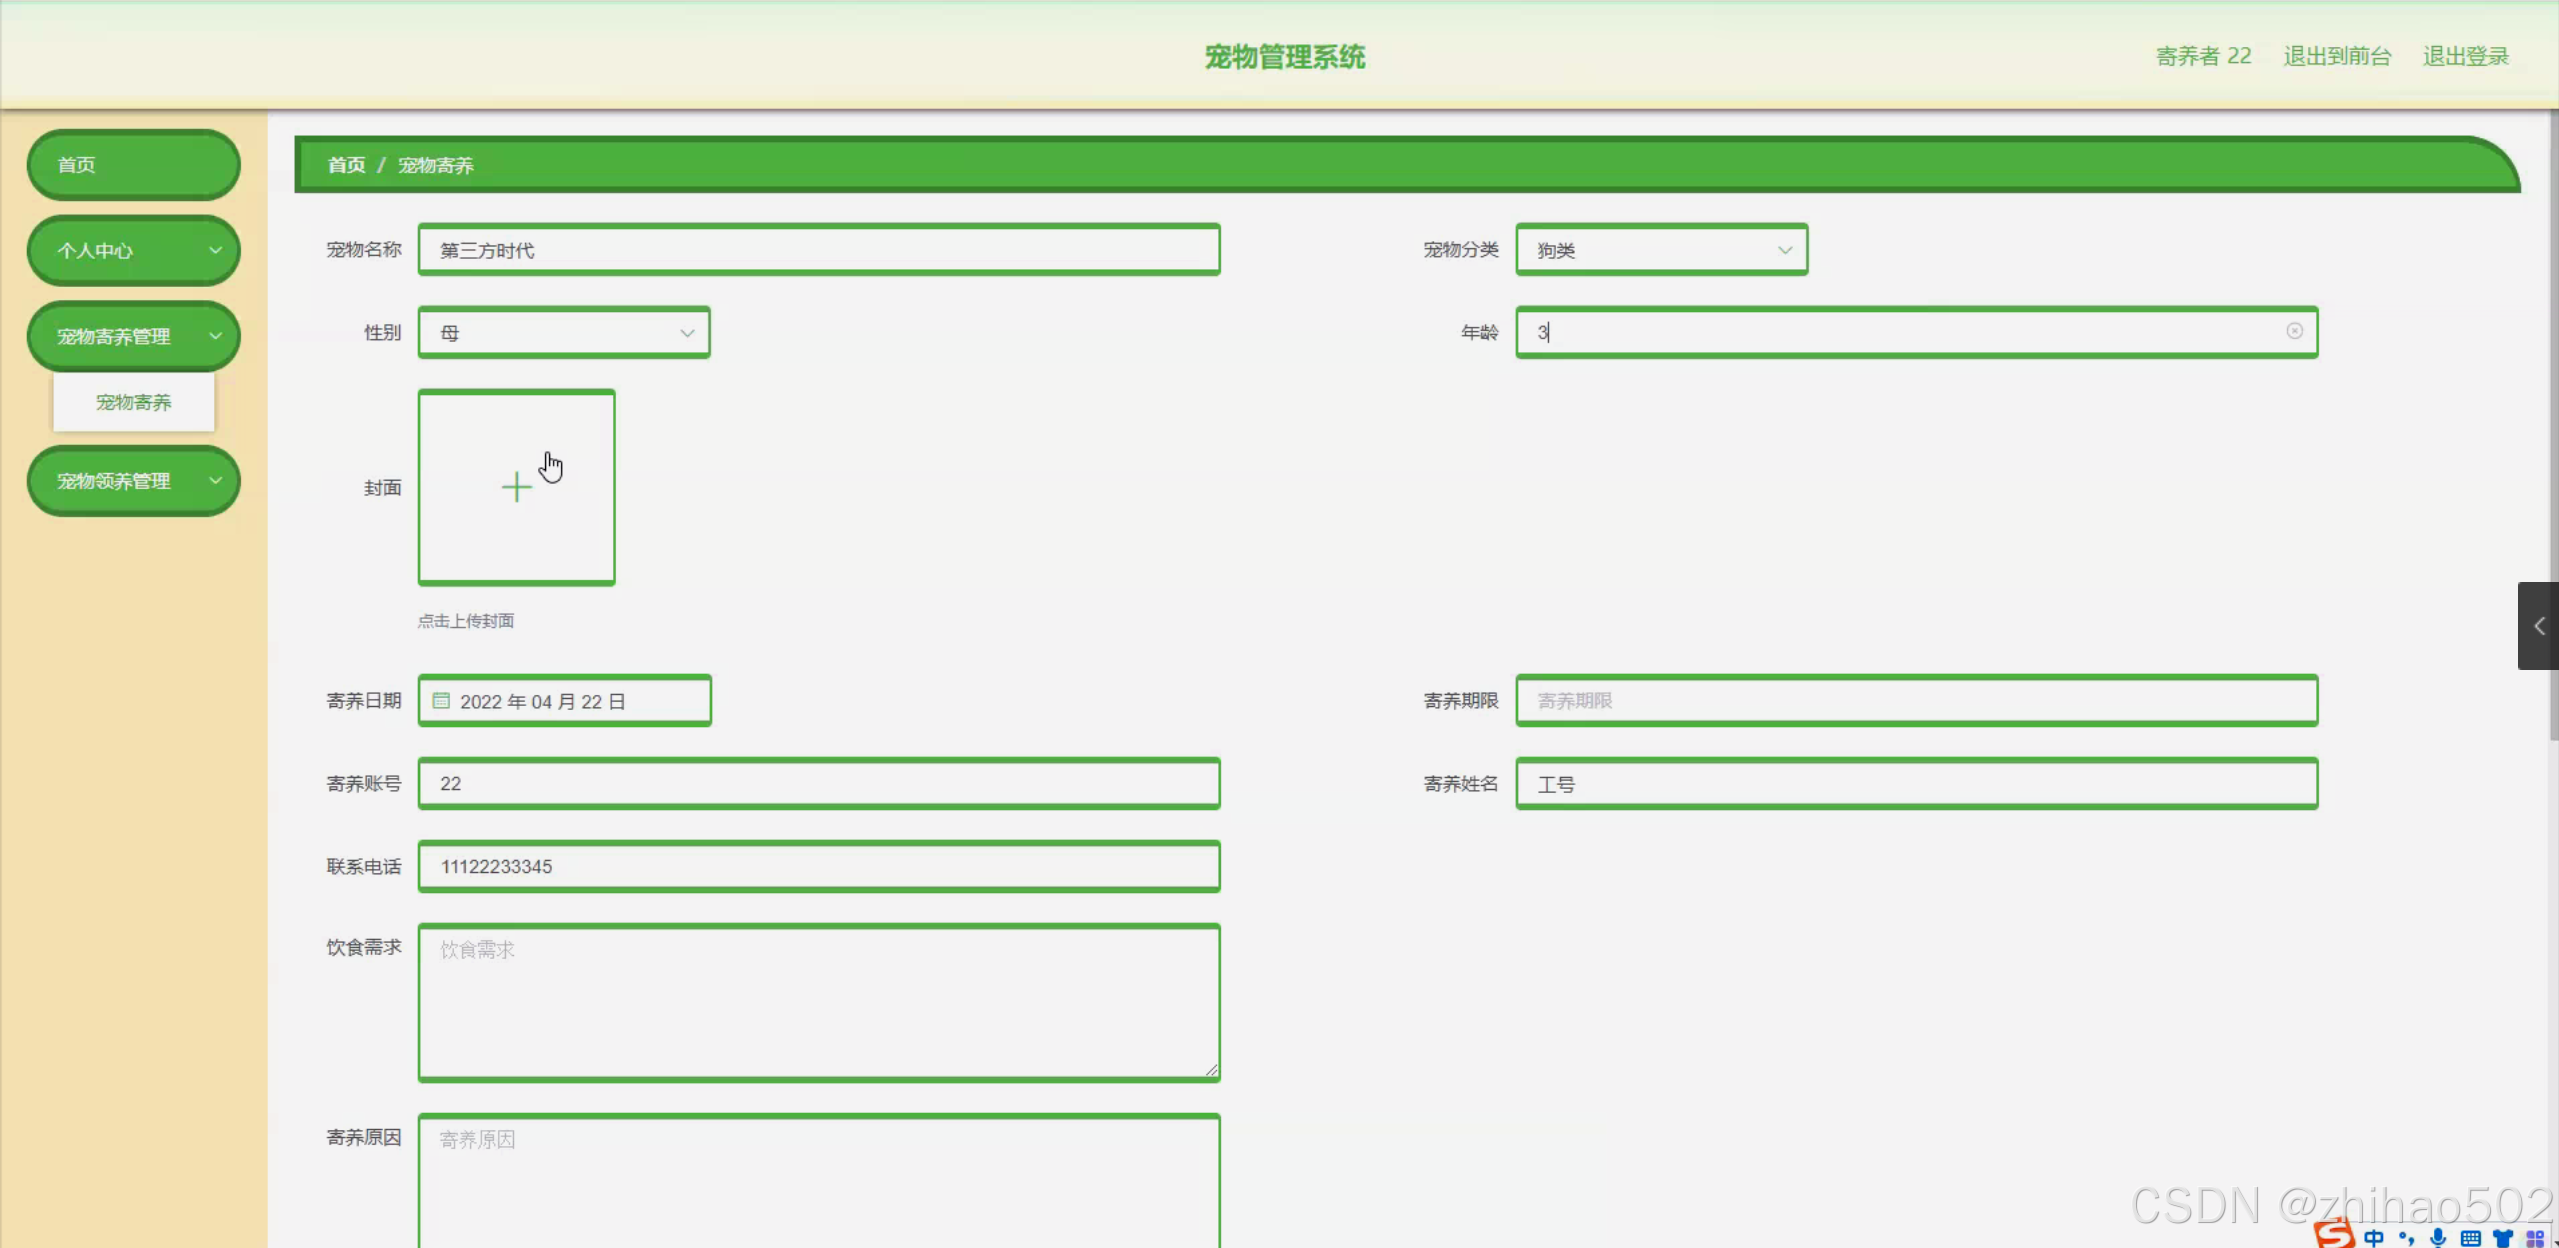Toggle Sogou punctuation mode indicator
Viewport: 2559px width, 1248px height.
pos(2406,1238)
